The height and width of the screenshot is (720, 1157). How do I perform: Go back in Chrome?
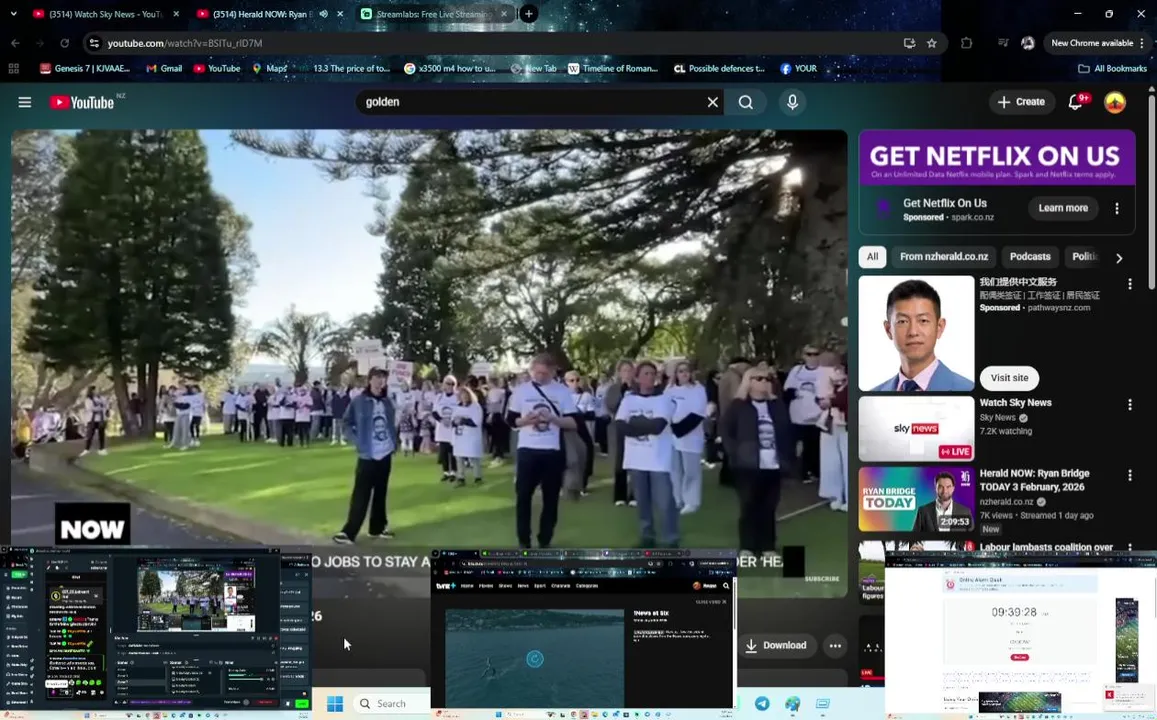click(15, 43)
